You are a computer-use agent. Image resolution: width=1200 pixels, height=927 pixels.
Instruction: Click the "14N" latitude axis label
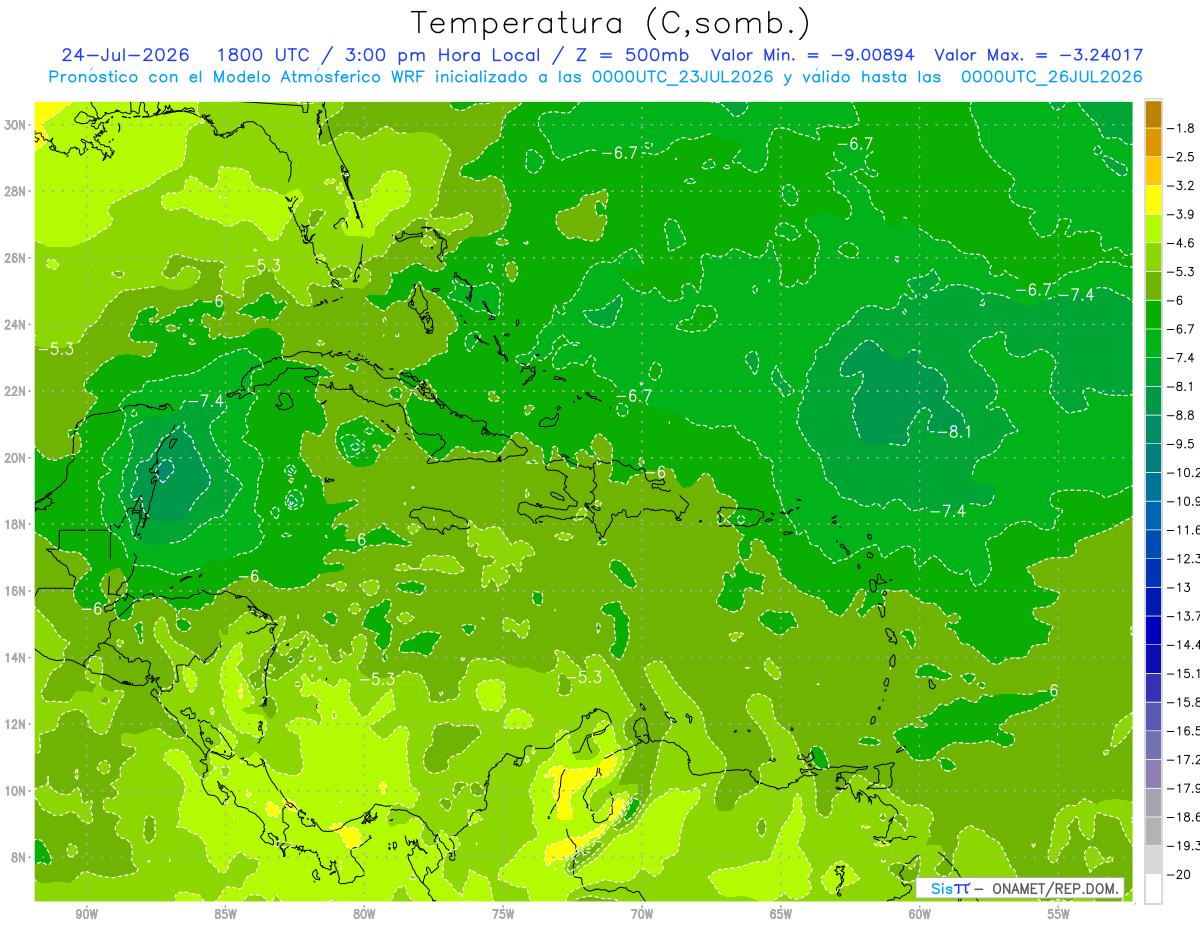click(17, 657)
